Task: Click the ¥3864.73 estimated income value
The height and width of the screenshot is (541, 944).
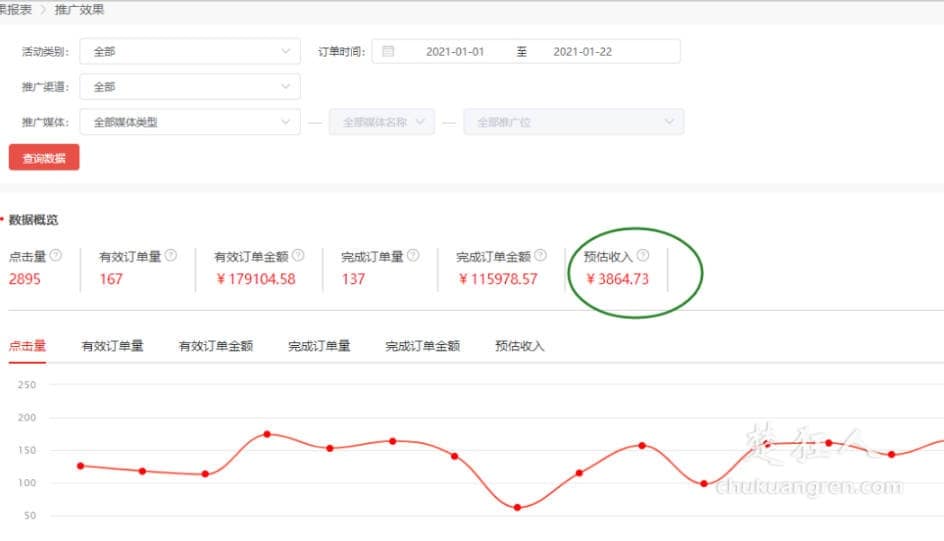Action: coord(618,279)
